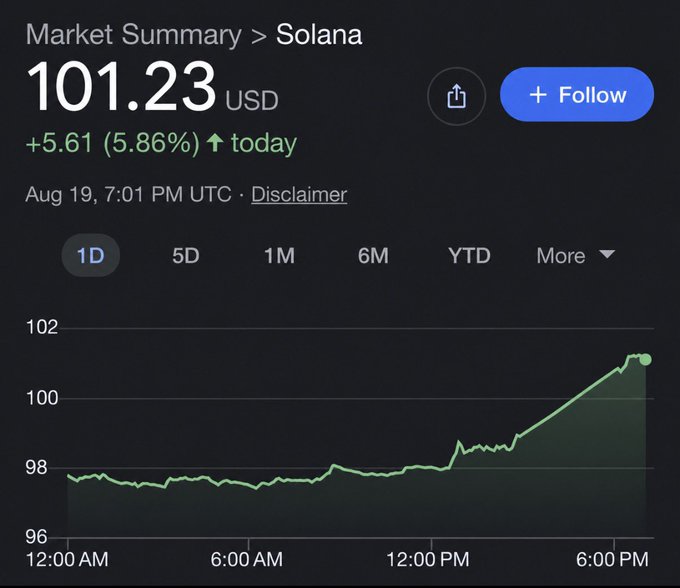
Task: Click the 98 y-axis label
Action: [36, 467]
